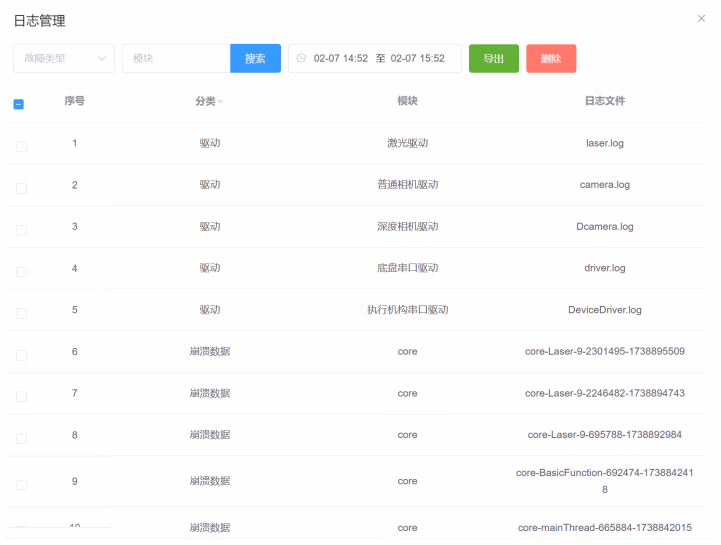Check the box for row 7 core-Laser-9-2246482
The height and width of the screenshot is (545, 721).
[x=21, y=396]
